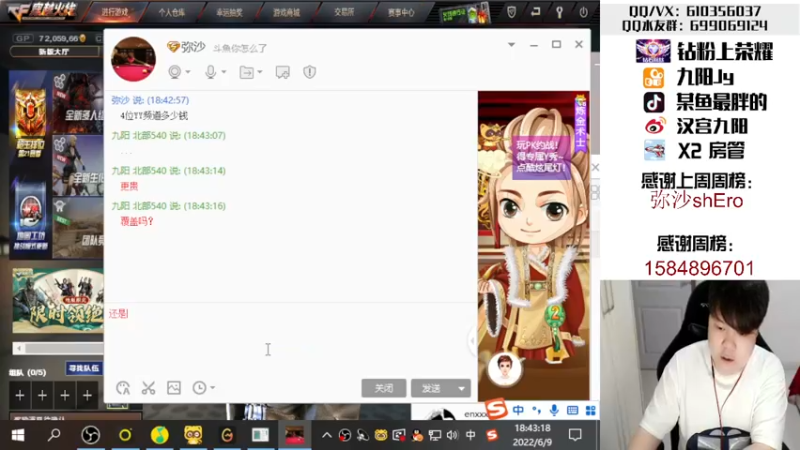Expand the microphone call options arrow

click(x=223, y=72)
